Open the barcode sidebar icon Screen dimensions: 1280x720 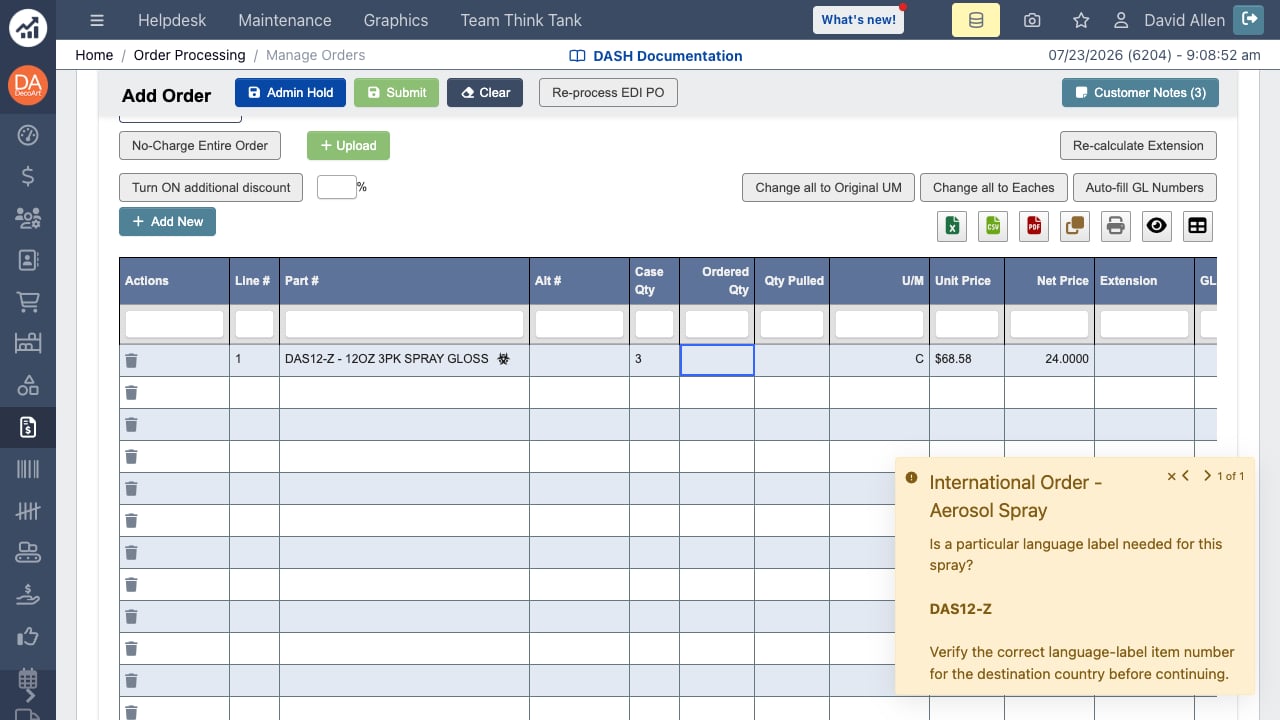[28, 469]
